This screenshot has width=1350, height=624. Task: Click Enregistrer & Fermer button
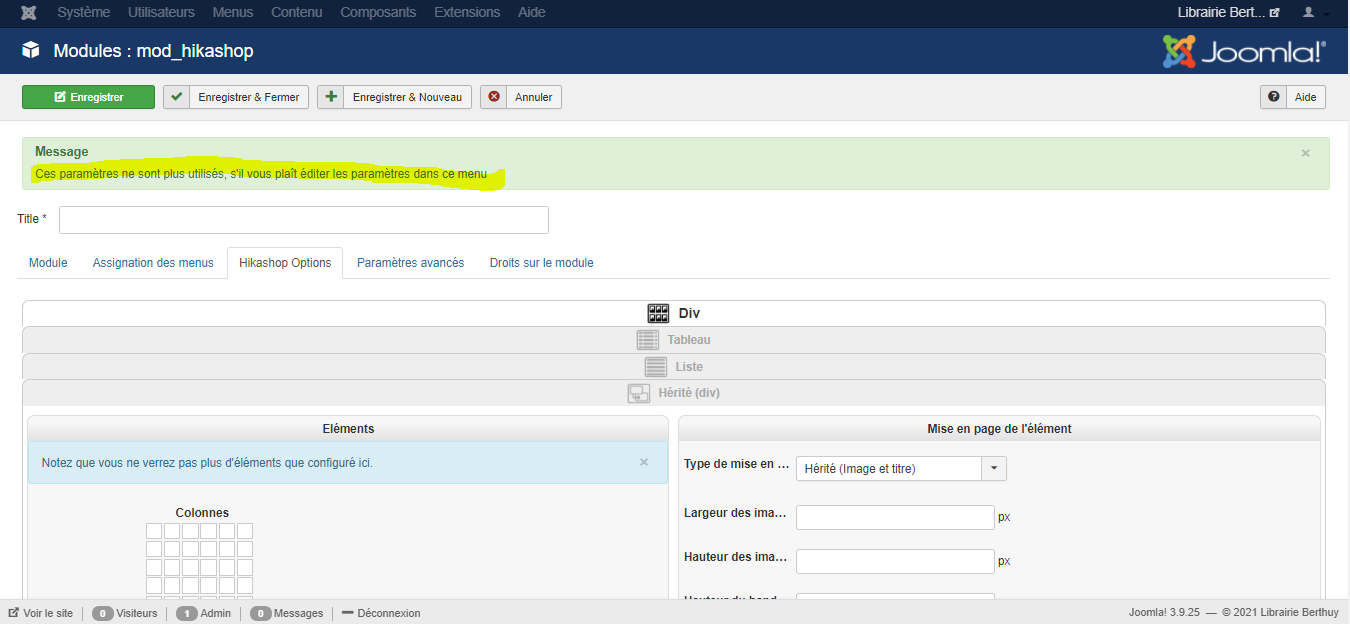coord(236,97)
